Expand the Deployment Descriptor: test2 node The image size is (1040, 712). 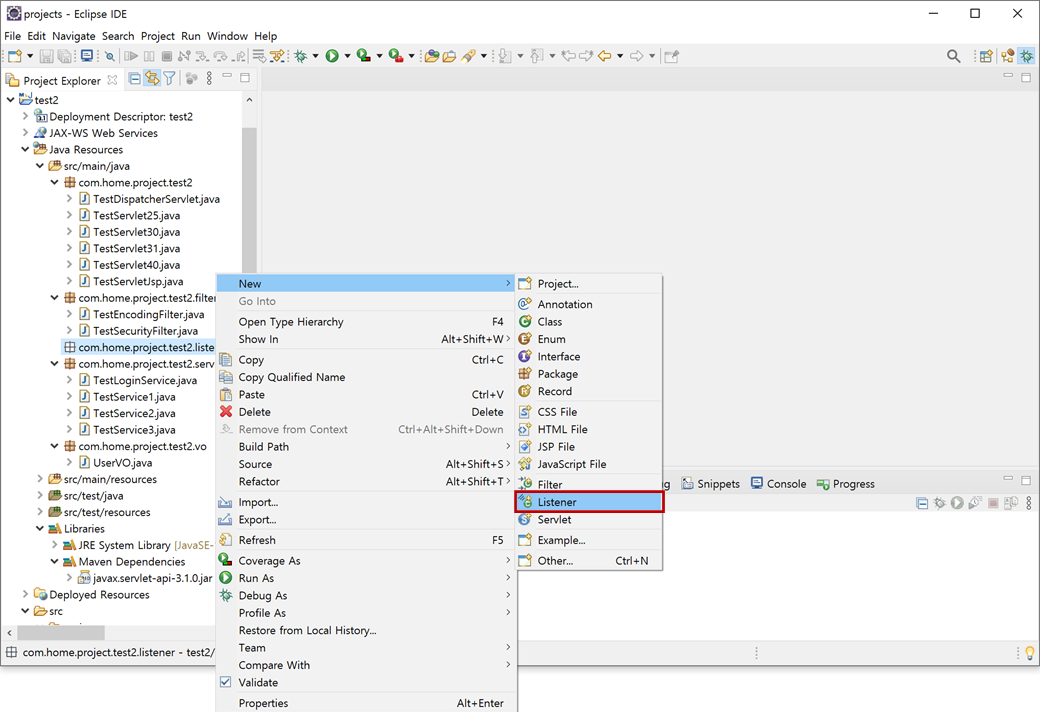point(25,116)
